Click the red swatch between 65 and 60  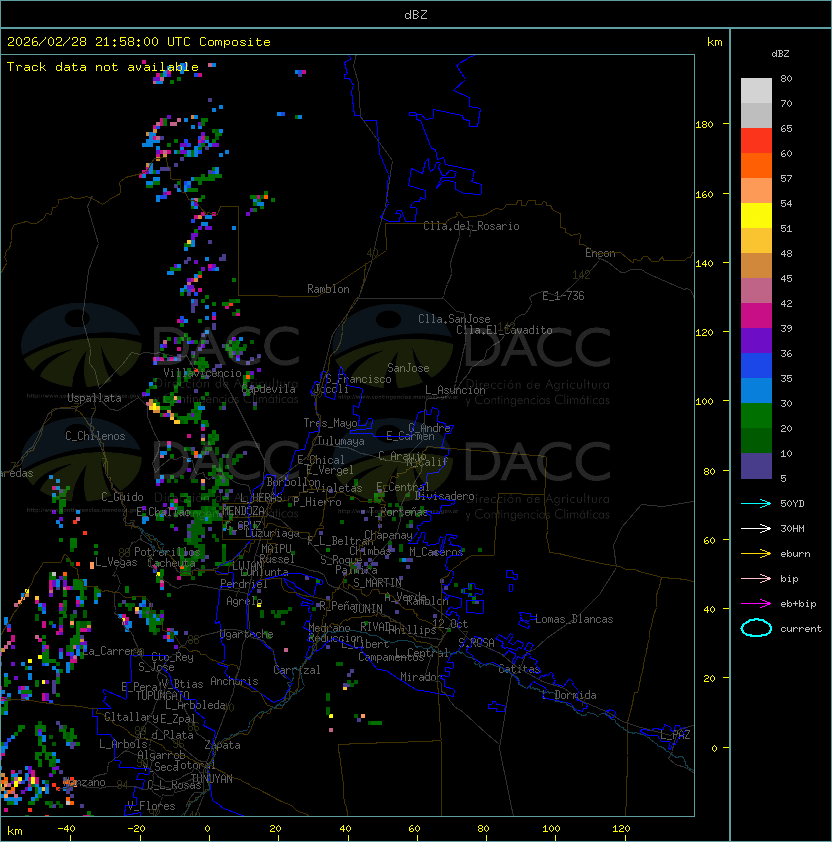[756, 141]
